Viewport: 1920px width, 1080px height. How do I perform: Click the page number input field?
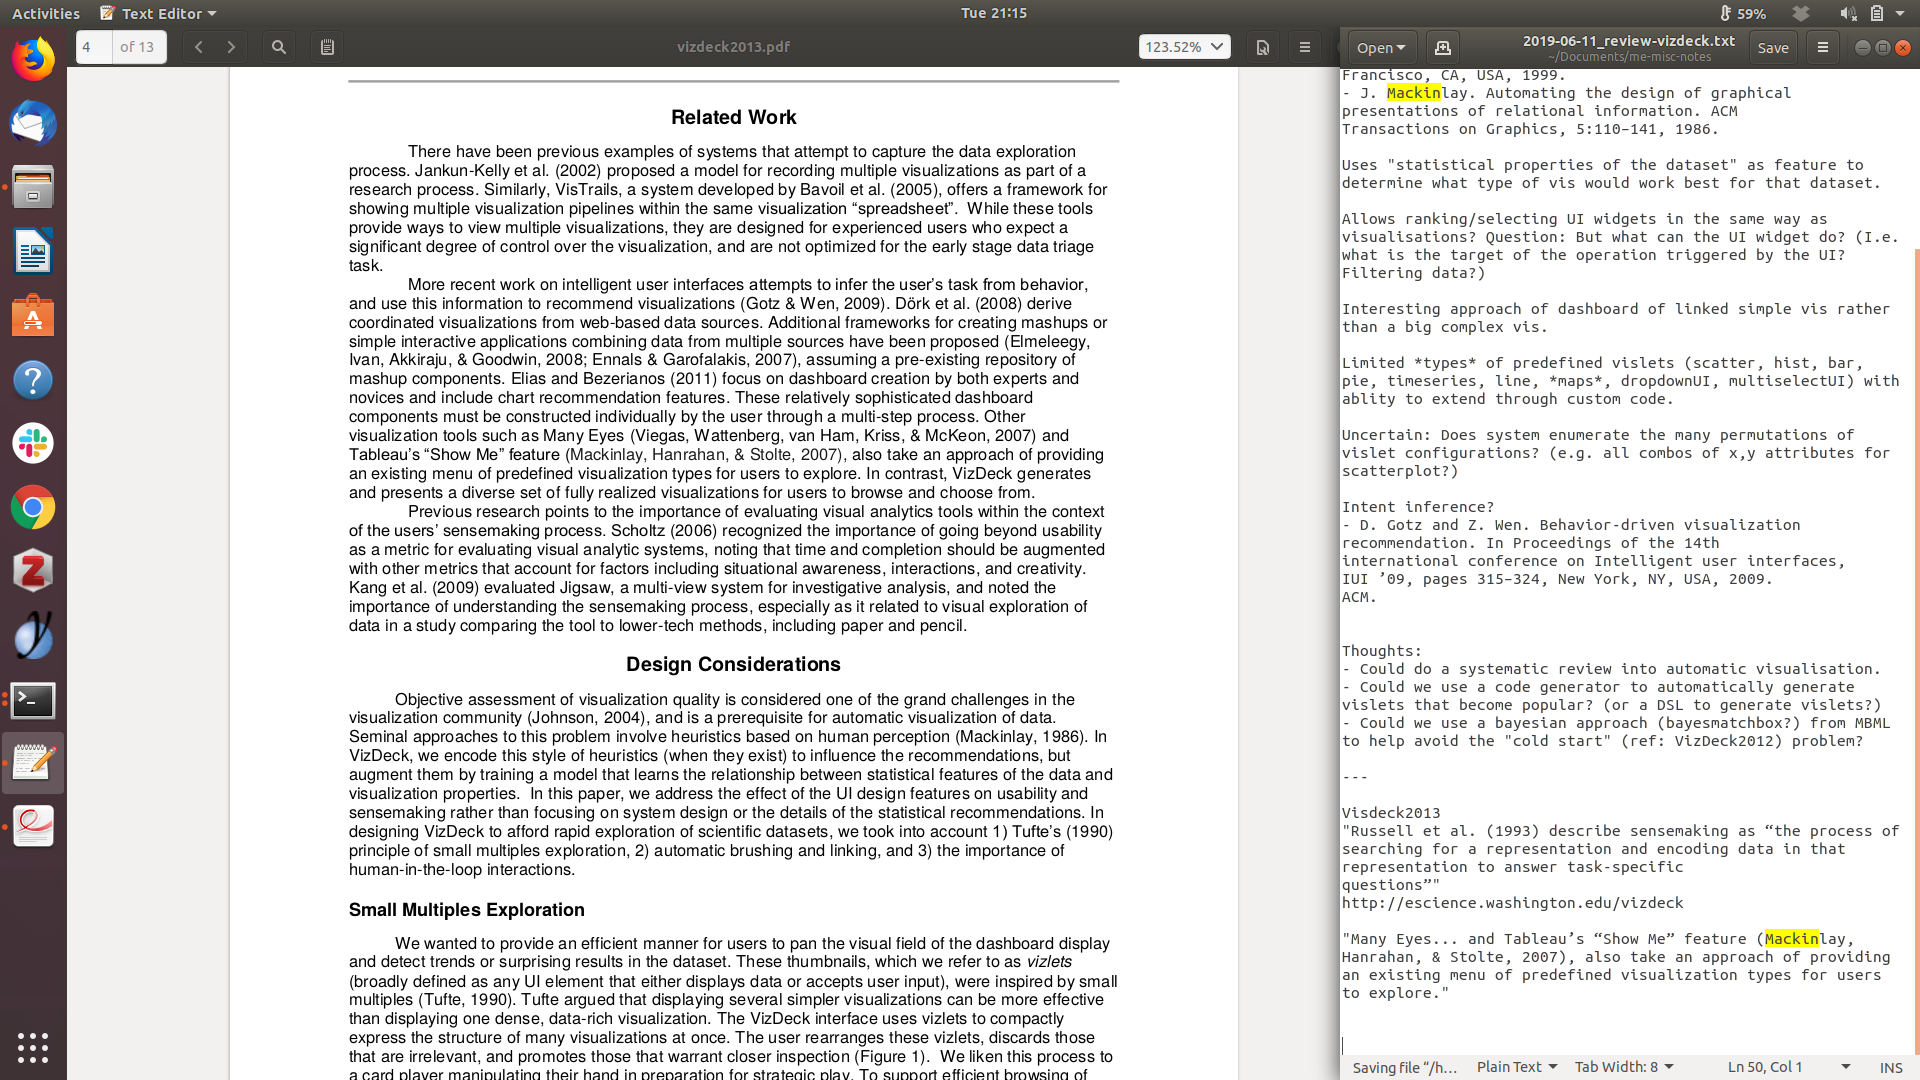click(94, 47)
